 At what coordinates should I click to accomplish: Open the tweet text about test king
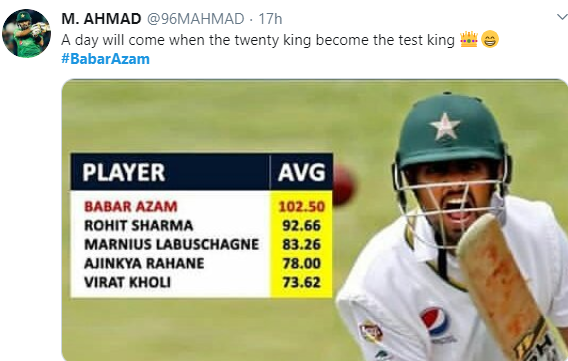point(258,40)
